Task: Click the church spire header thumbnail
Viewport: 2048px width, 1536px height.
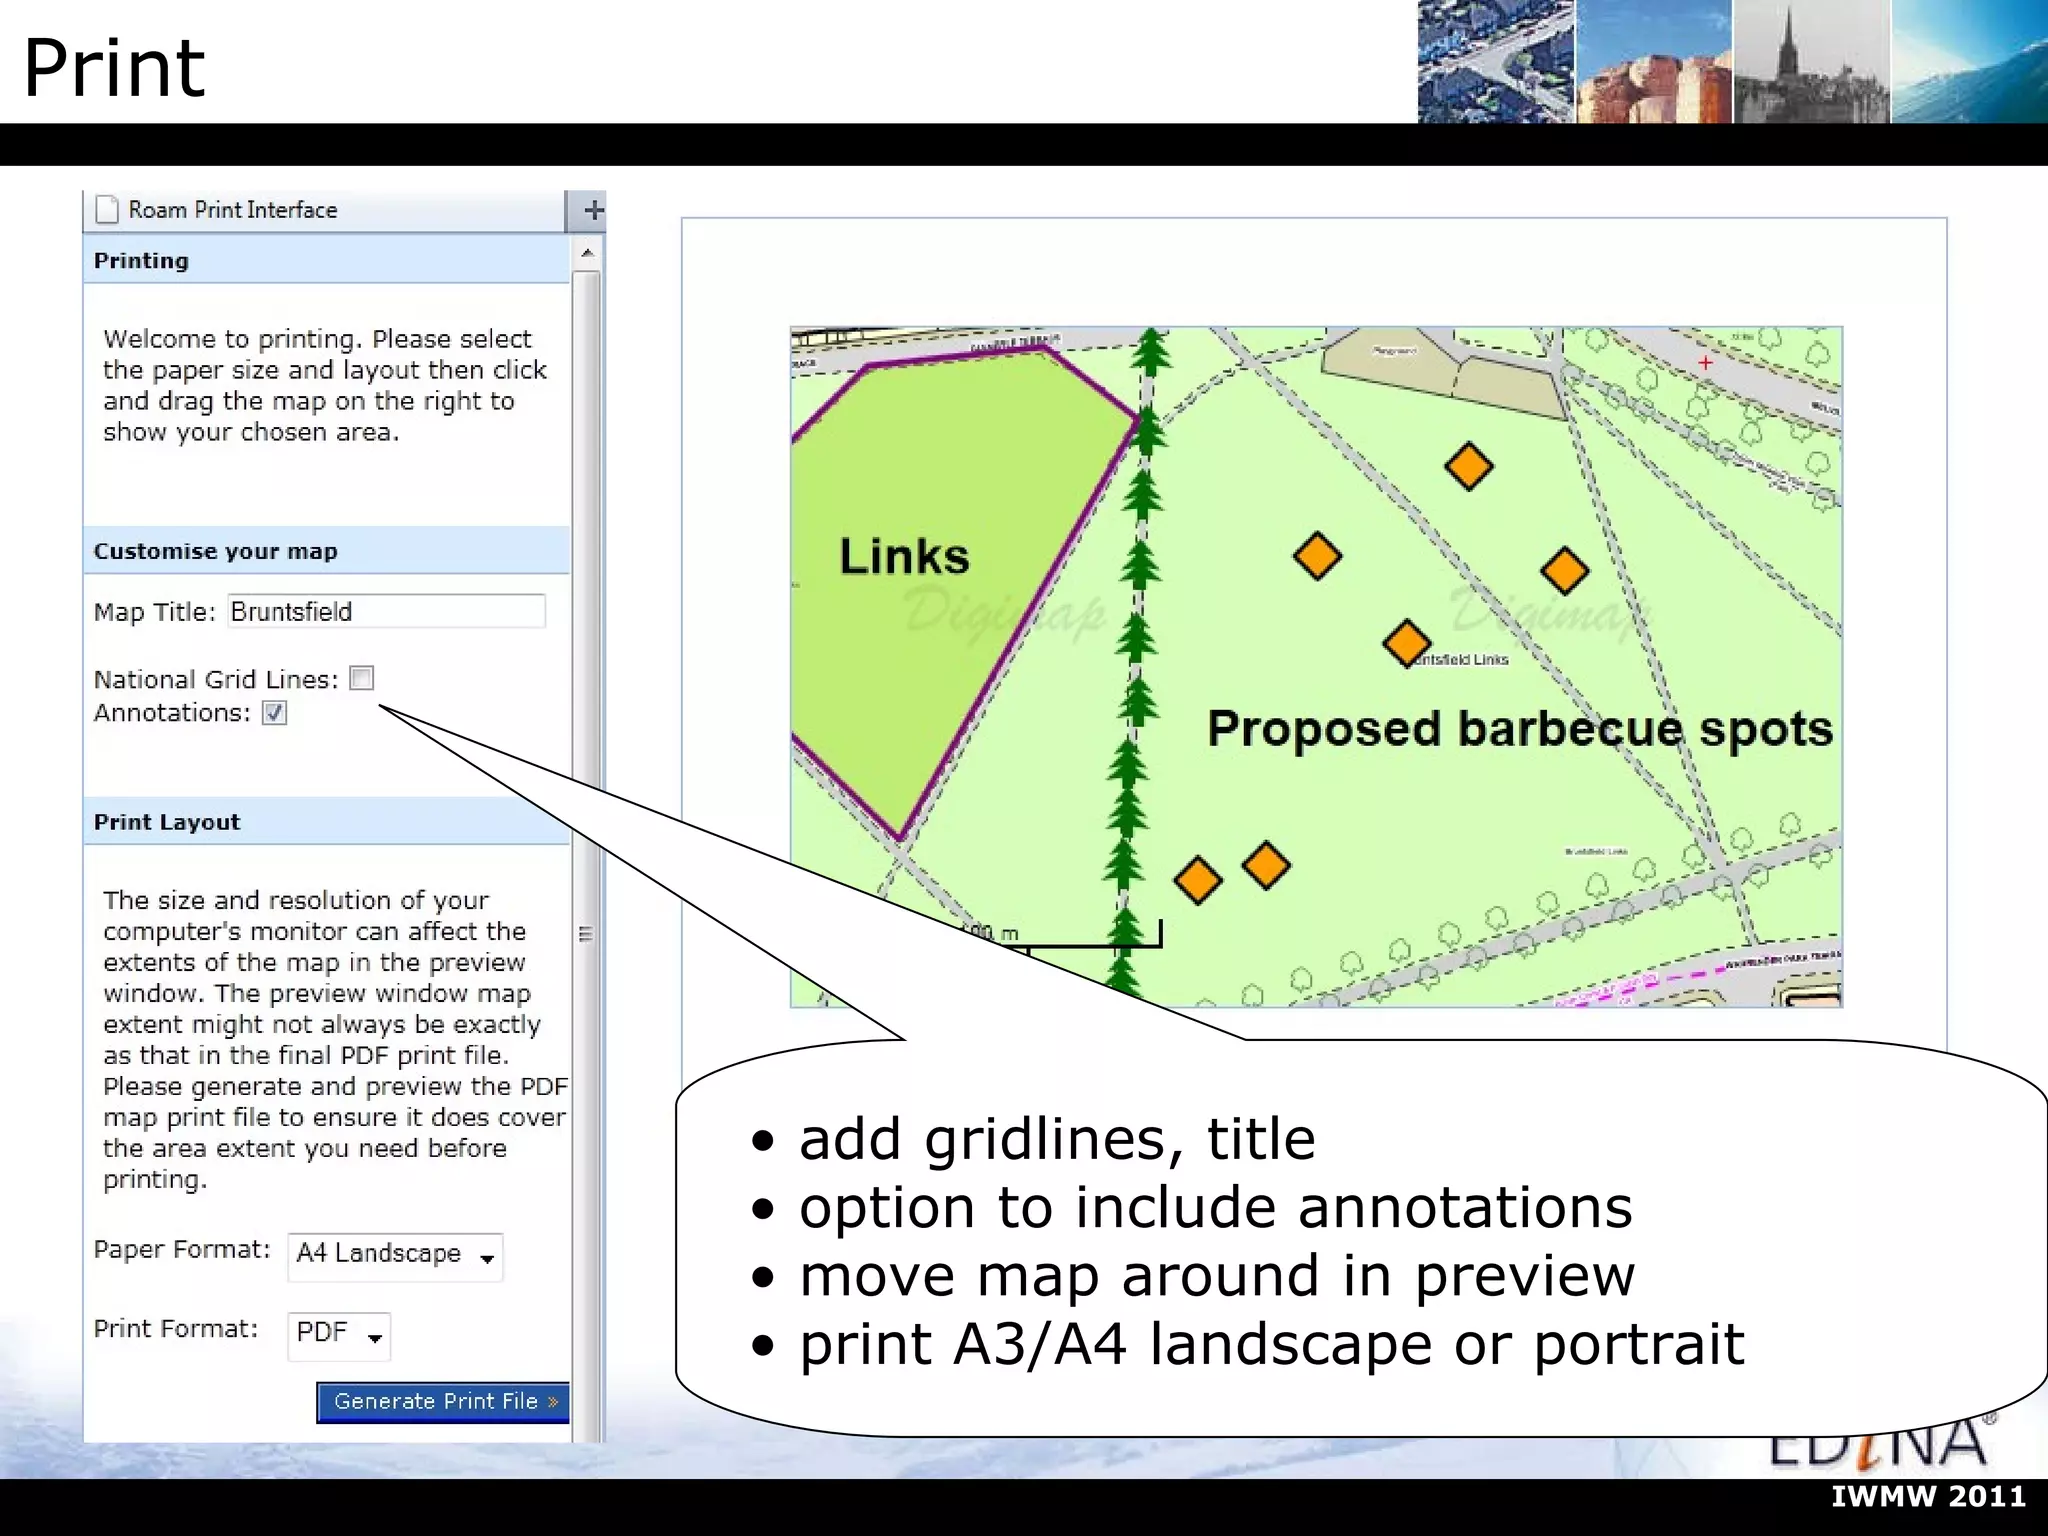Action: click(1811, 61)
